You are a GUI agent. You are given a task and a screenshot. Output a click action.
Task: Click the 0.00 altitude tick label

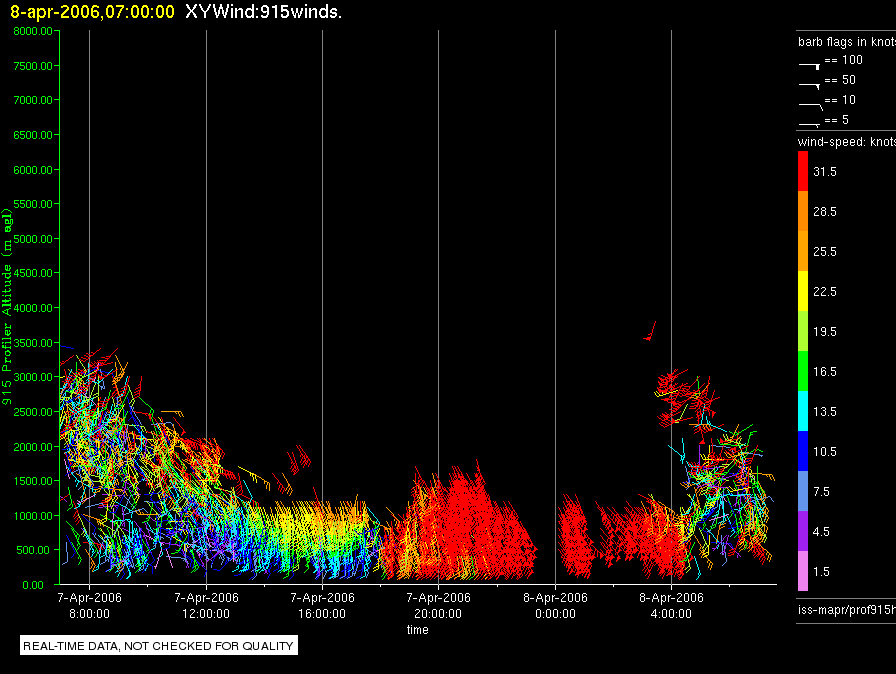[x=33, y=585]
